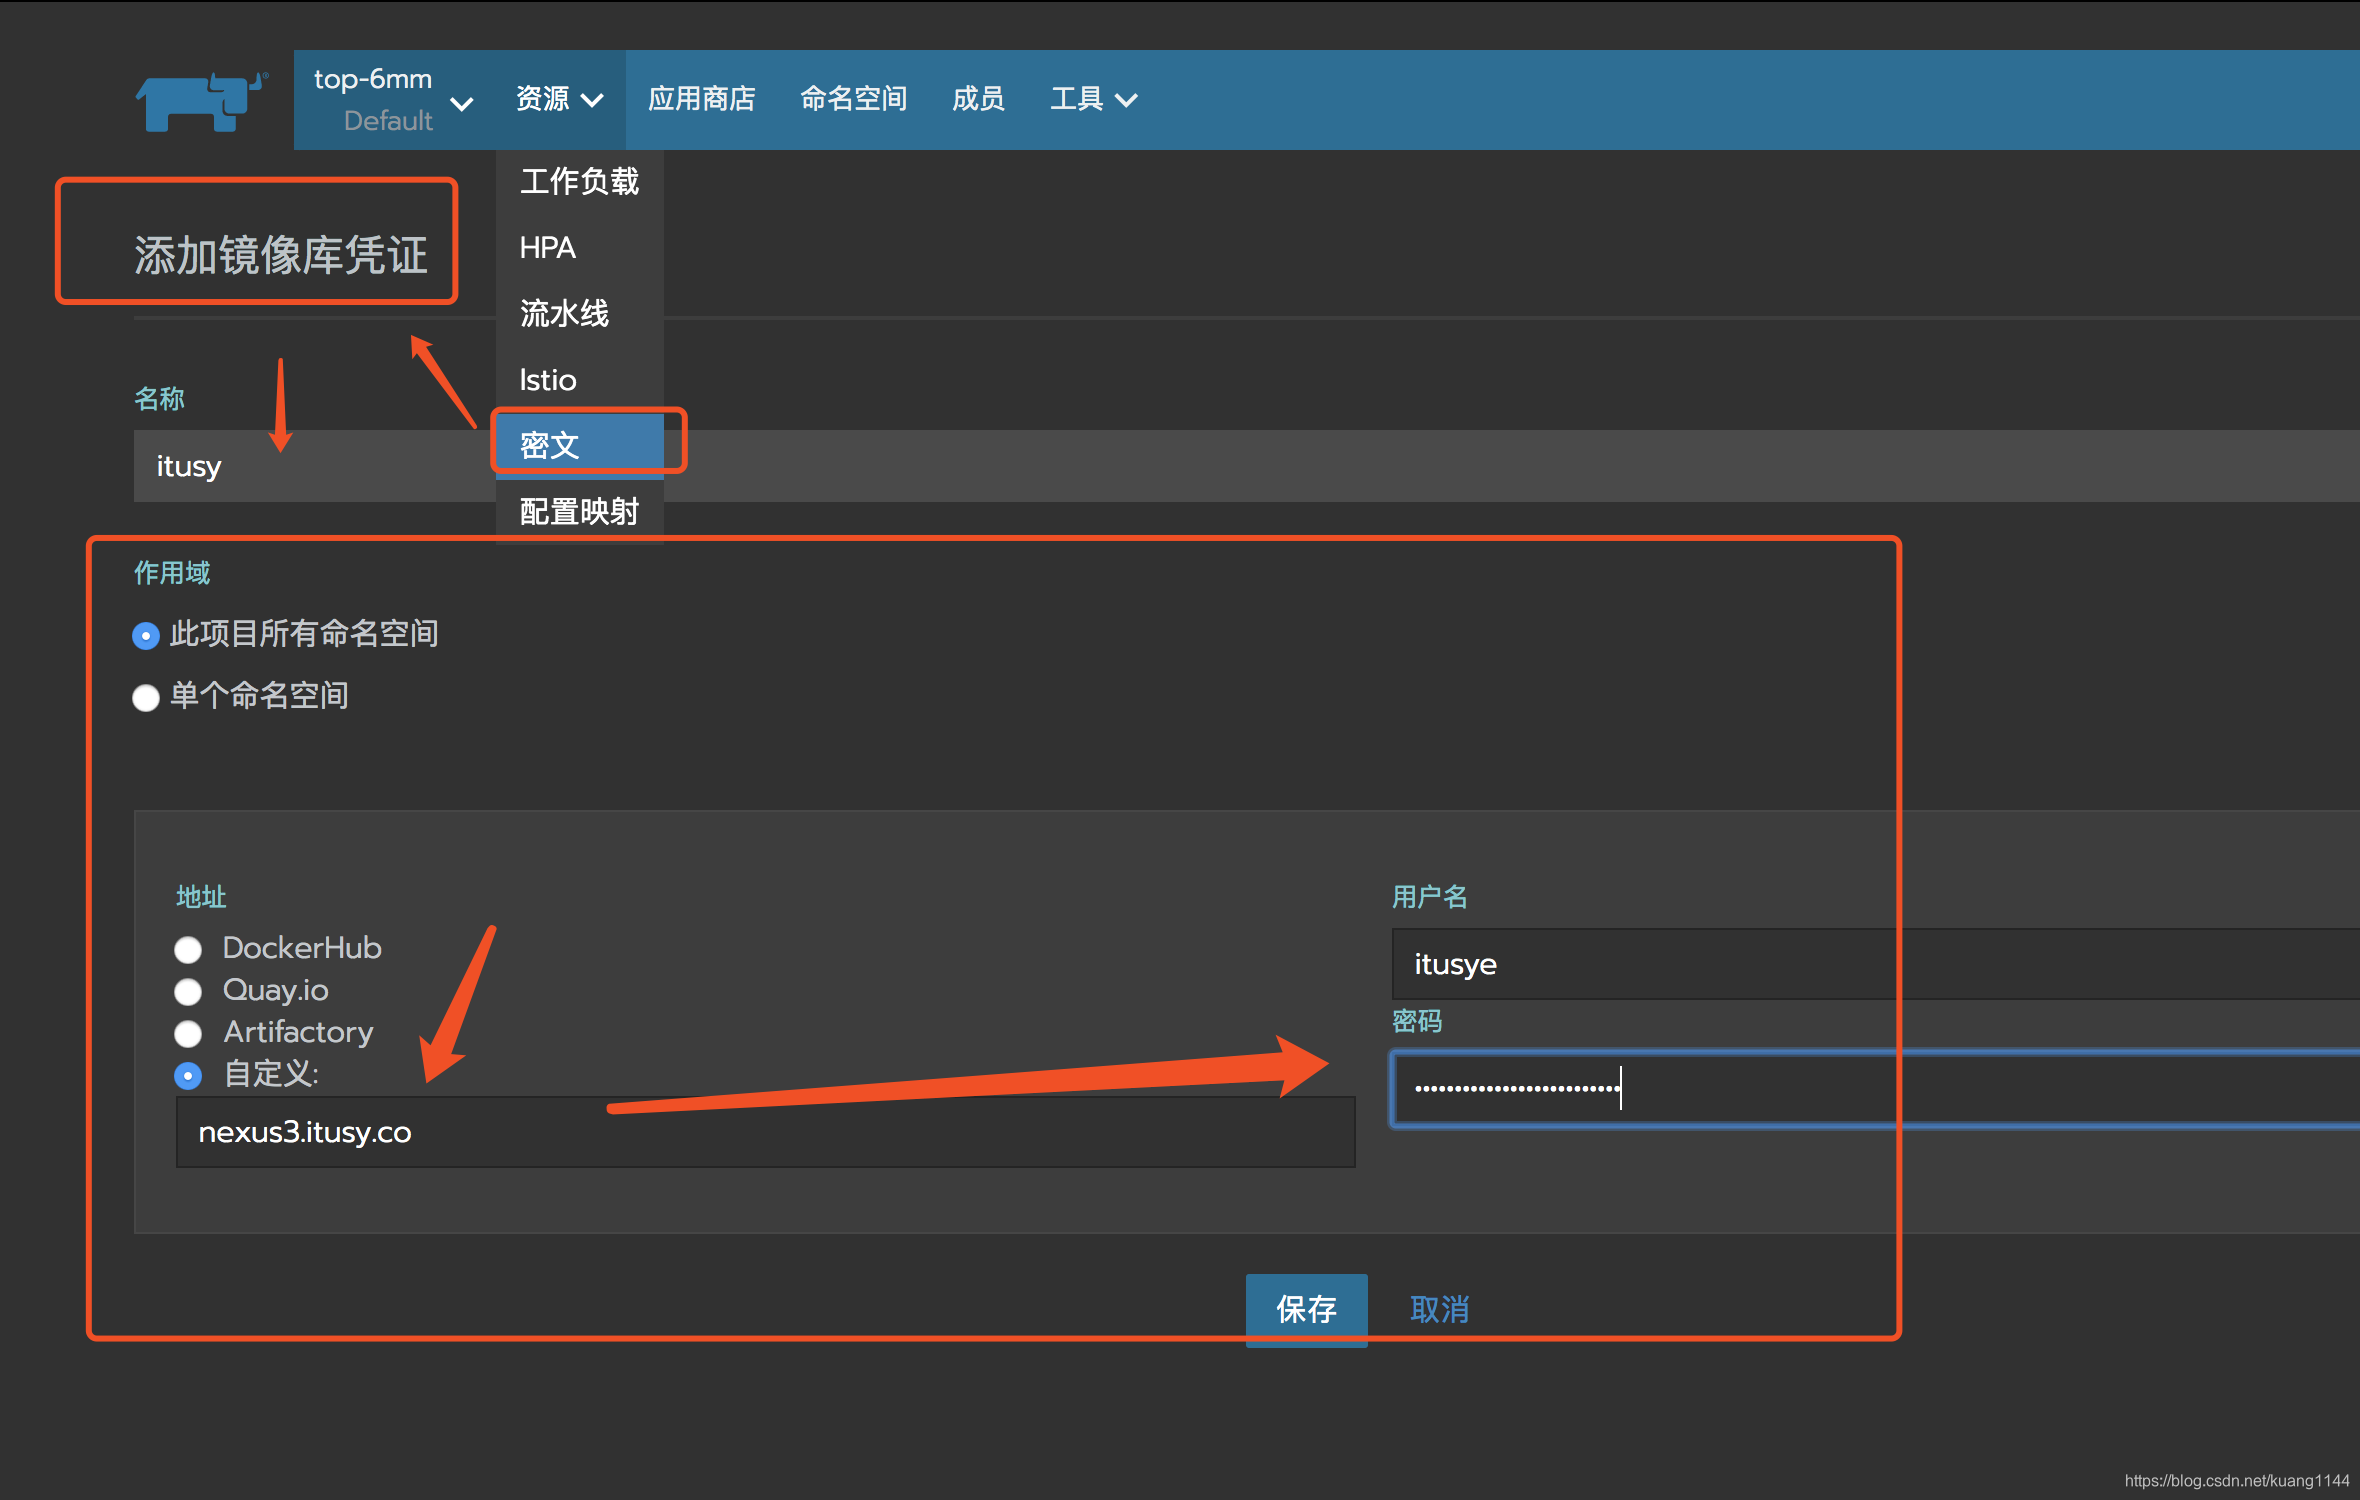Select 配置映射 from the resources menu
This screenshot has width=2360, height=1500.
tap(580, 511)
